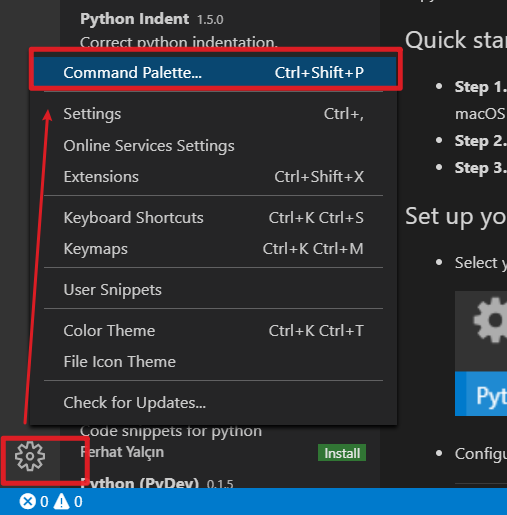Screen dimensions: 507x515
Task: Install the Ferhat Yalçın python snippets extension
Action: click(342, 453)
